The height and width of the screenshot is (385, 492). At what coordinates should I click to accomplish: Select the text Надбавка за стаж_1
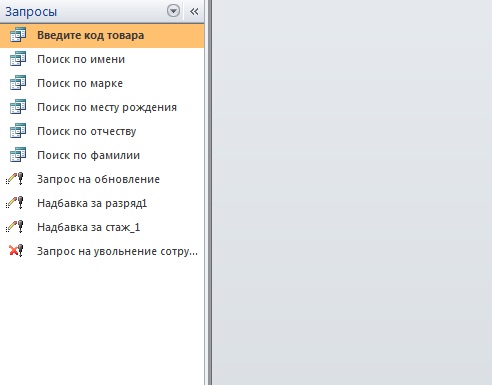(x=89, y=227)
